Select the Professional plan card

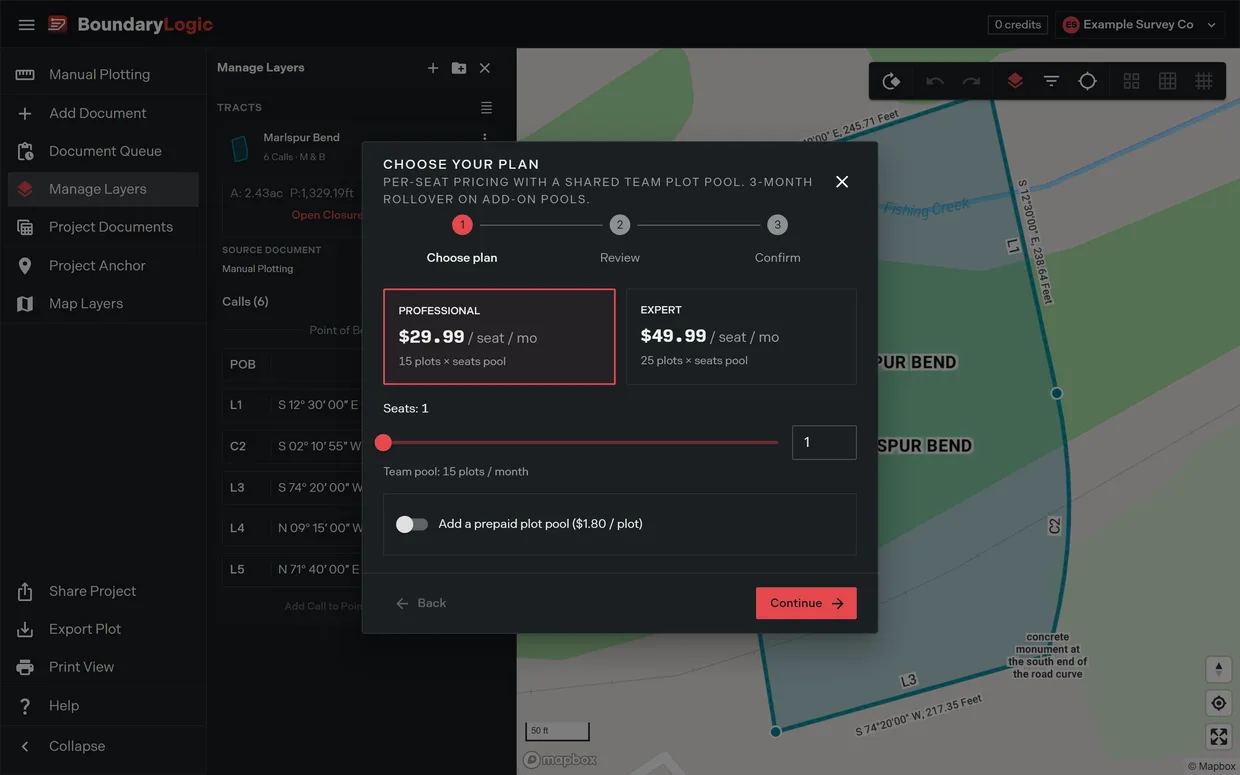click(499, 337)
